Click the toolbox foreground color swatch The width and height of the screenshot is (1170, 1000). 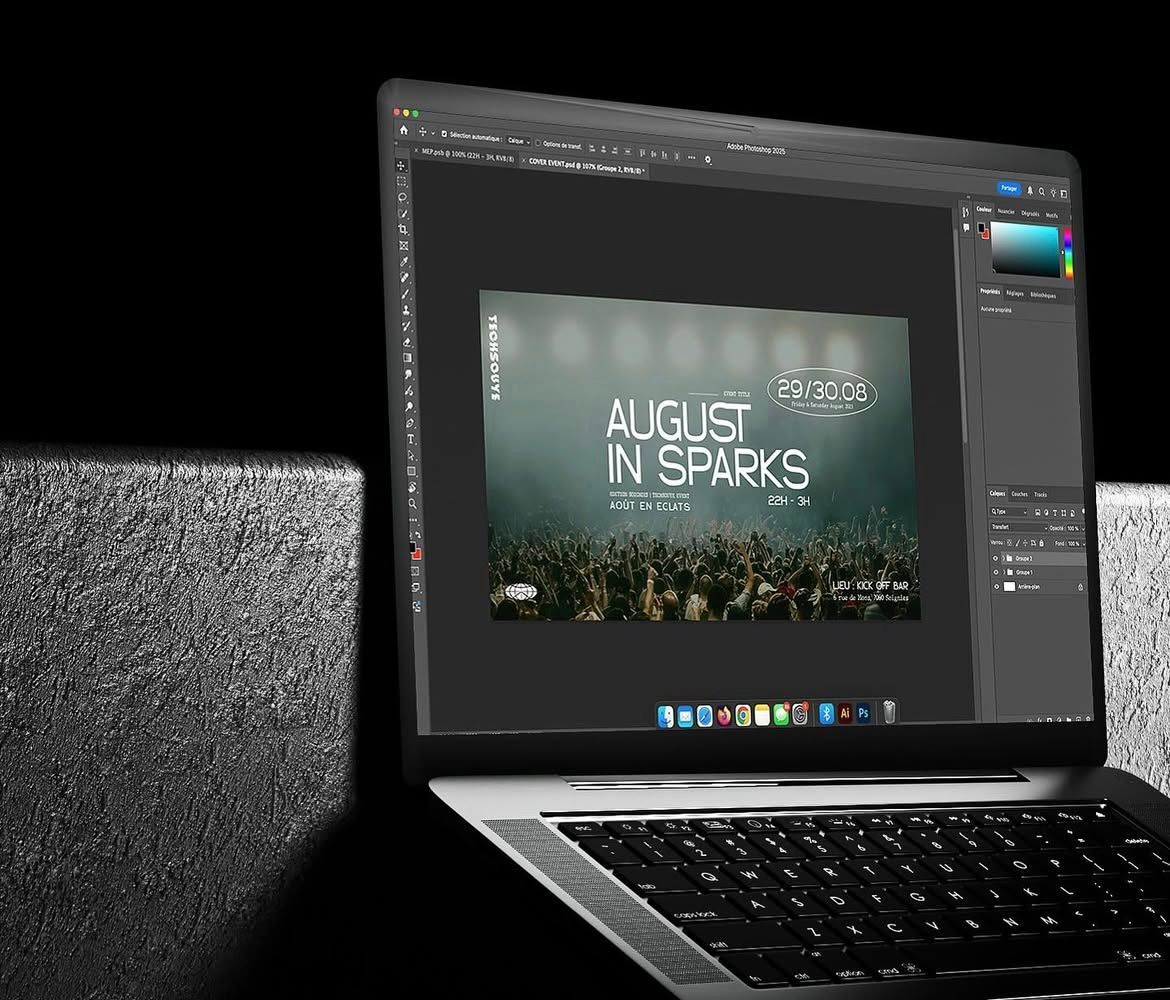pyautogui.click(x=413, y=547)
